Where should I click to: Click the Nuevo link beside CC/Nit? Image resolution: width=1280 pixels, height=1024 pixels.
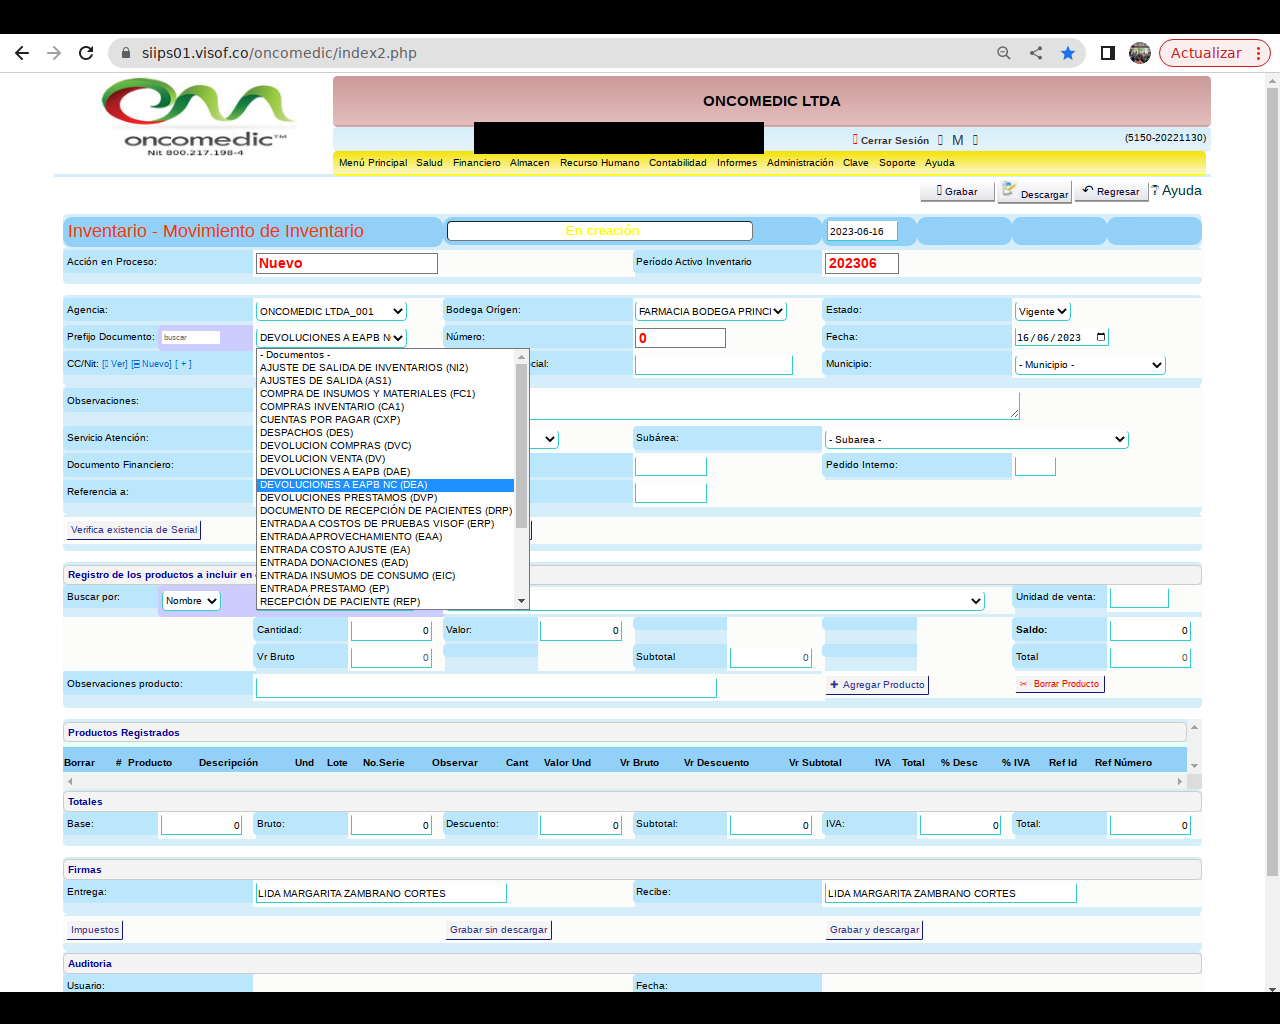pos(156,364)
